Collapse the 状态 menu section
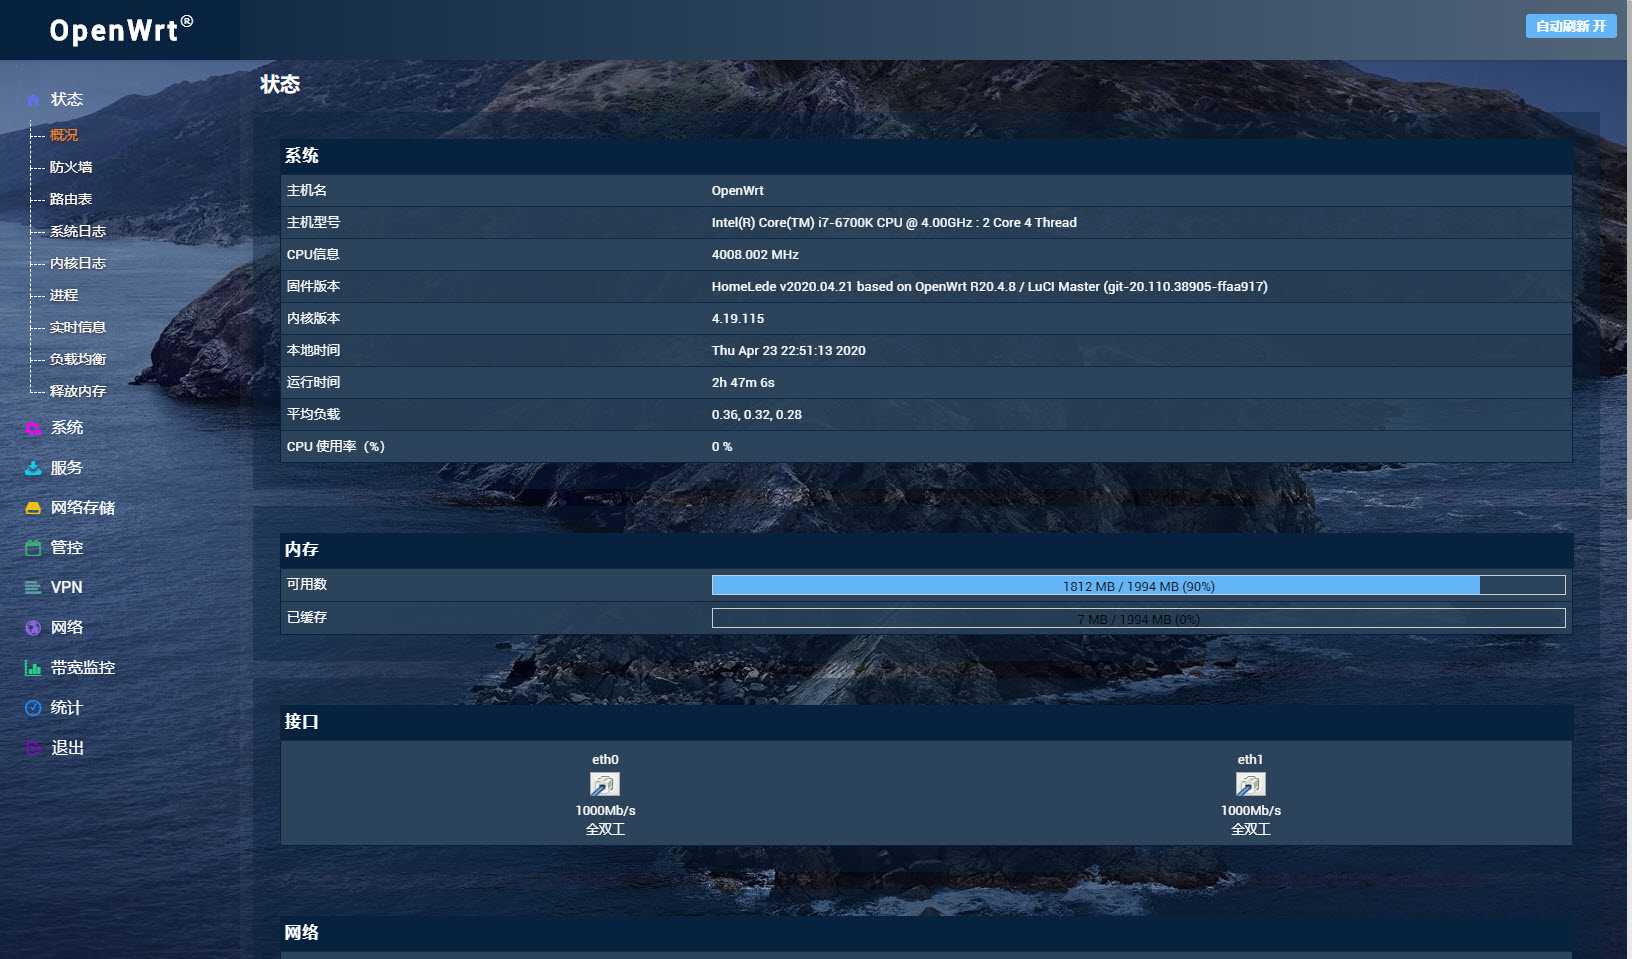This screenshot has width=1632, height=959. tap(67, 99)
